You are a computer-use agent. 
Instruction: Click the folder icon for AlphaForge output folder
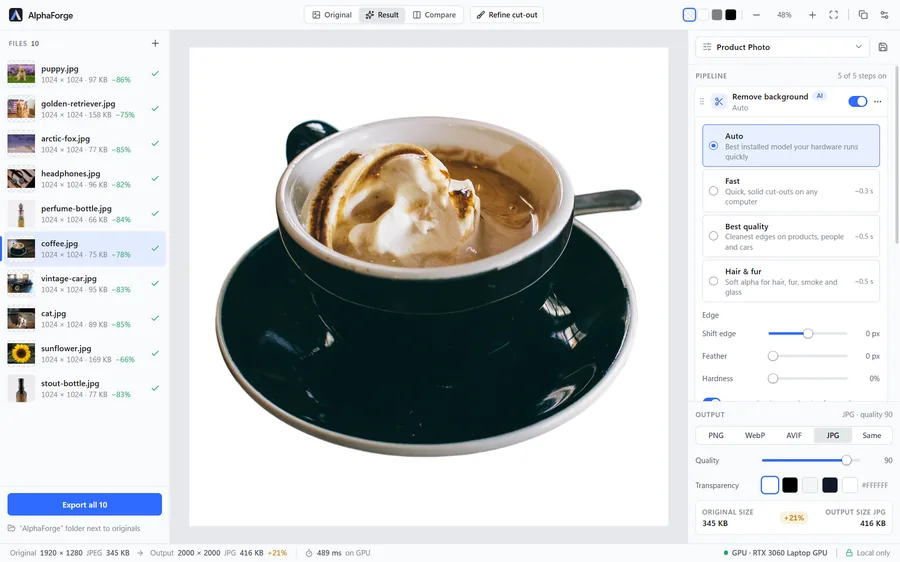click(11, 528)
